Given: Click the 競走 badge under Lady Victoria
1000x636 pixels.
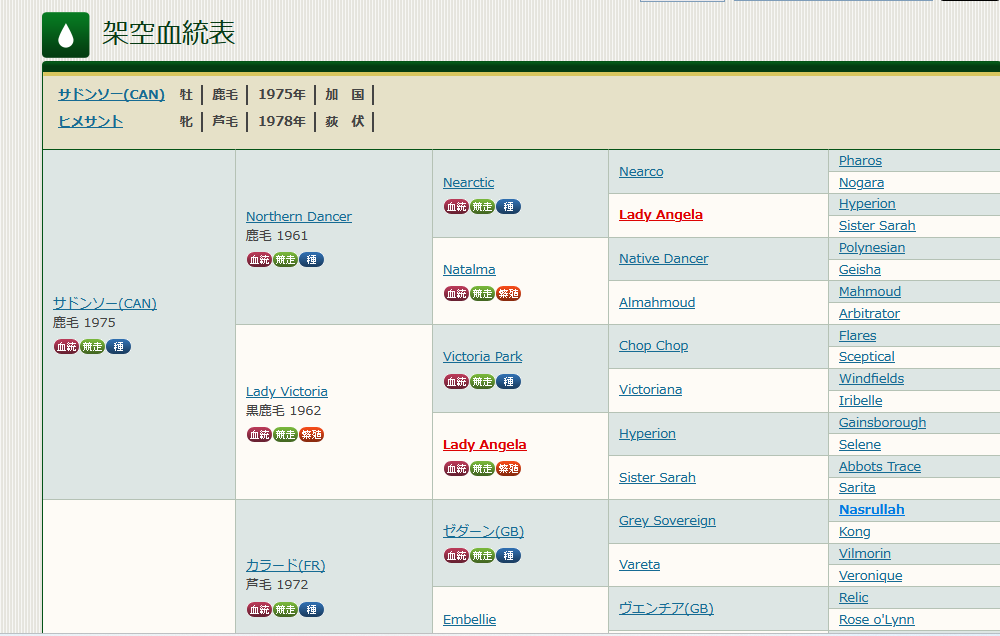Looking at the screenshot, I should (285, 435).
